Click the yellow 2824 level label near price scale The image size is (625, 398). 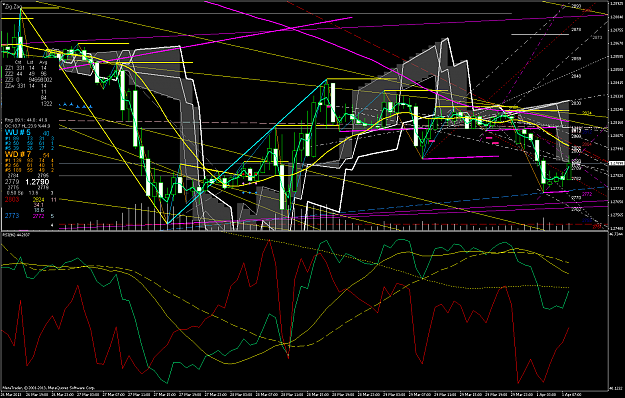(x=587, y=113)
